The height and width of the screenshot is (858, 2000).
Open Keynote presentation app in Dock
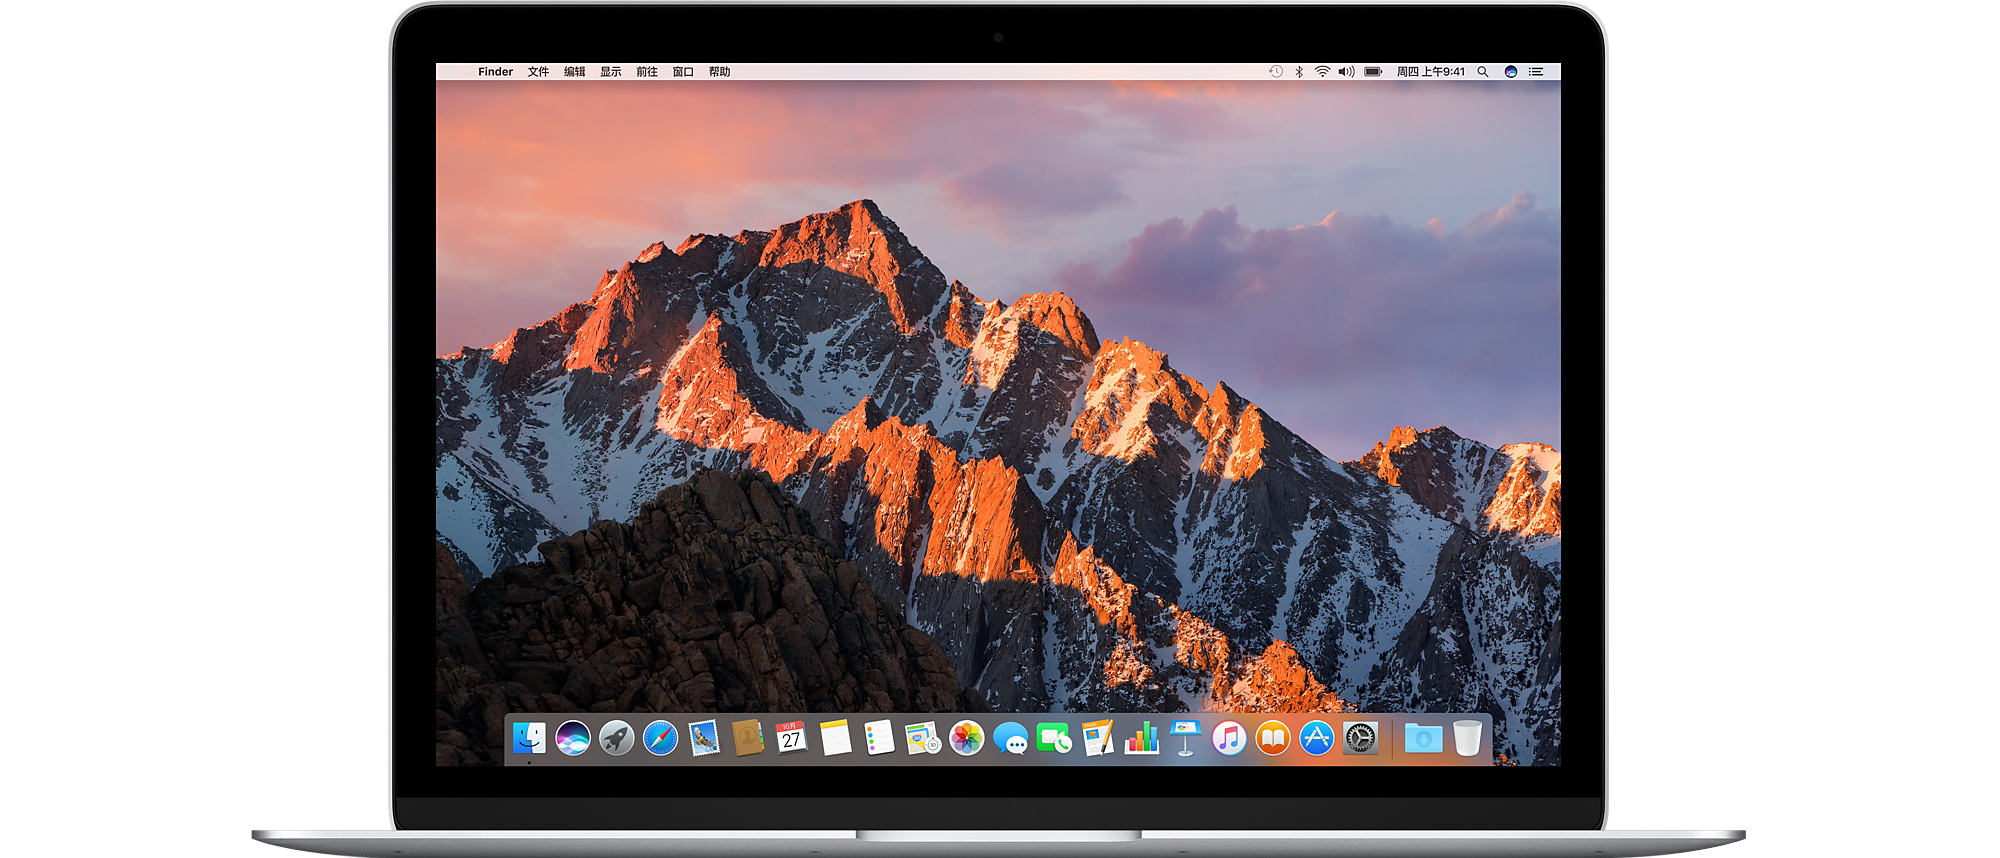tap(1185, 738)
